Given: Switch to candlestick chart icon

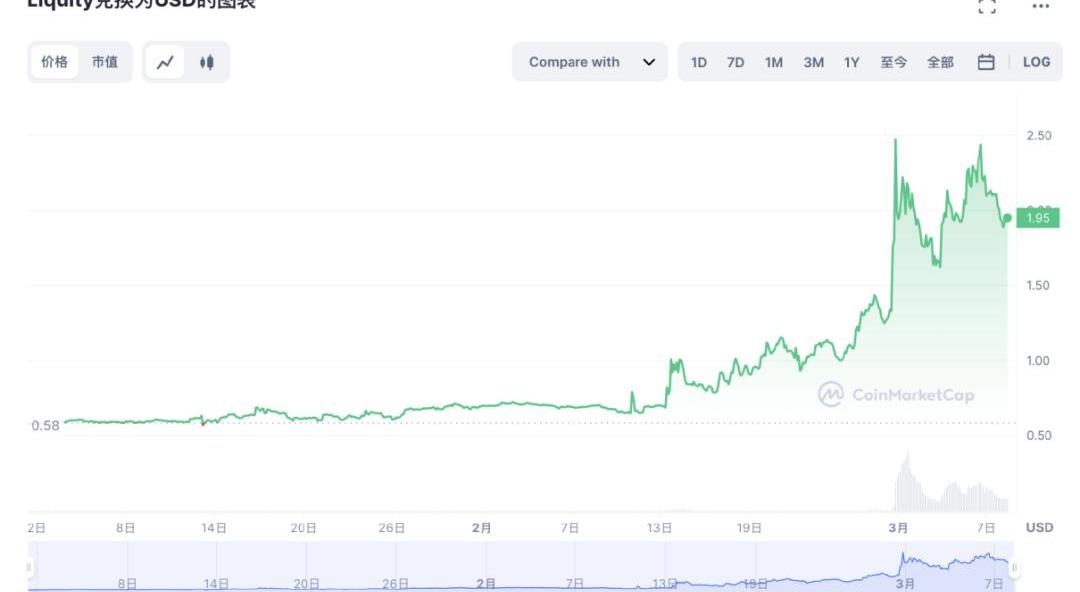Looking at the screenshot, I should click(207, 62).
